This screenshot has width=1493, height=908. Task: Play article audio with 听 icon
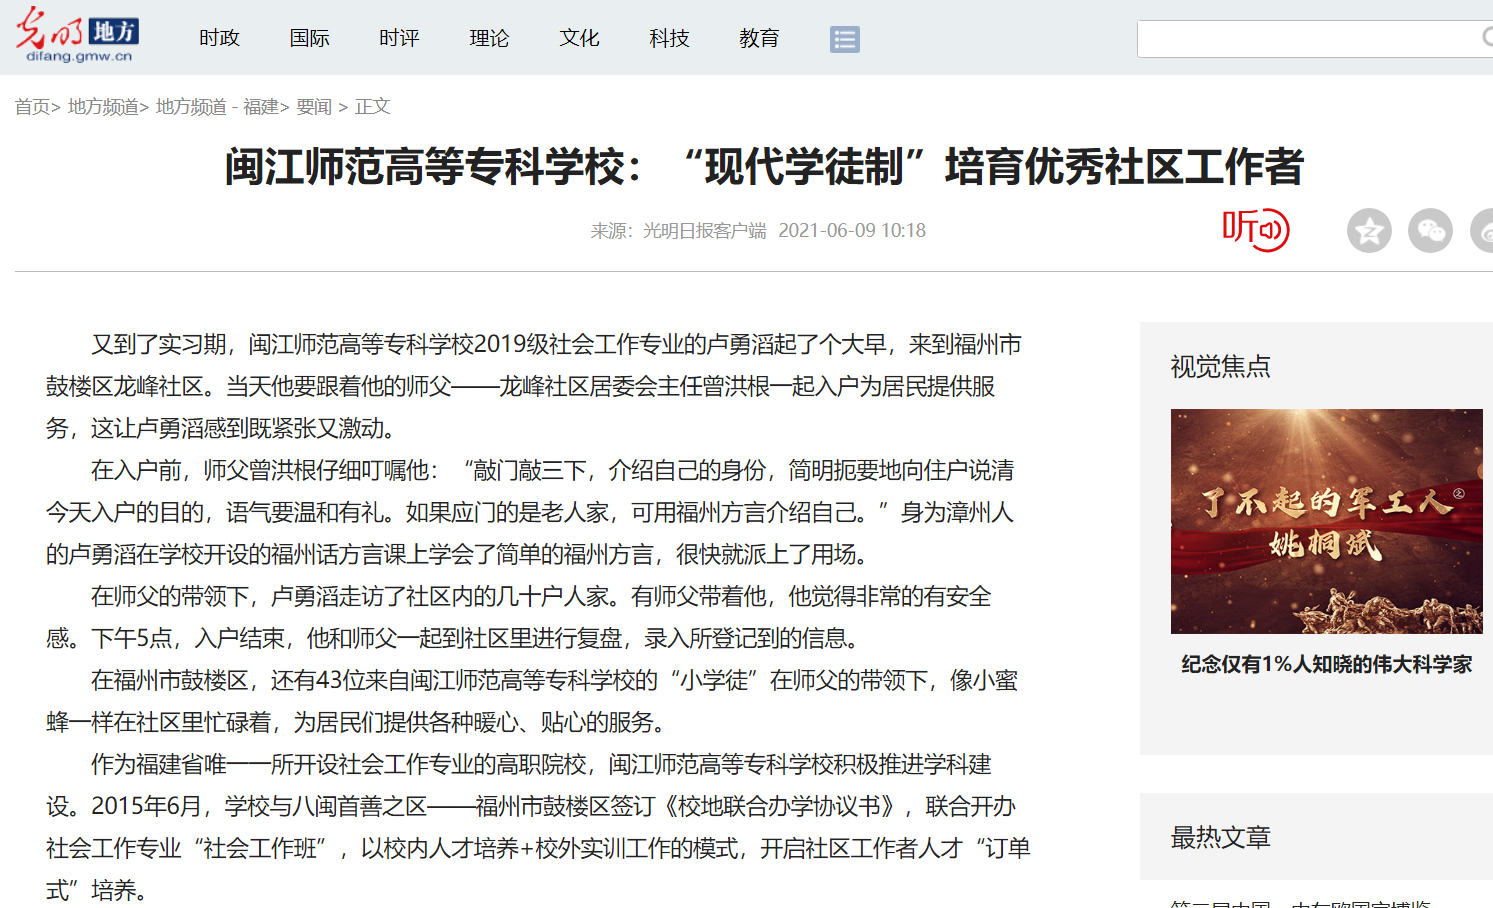1255,230
